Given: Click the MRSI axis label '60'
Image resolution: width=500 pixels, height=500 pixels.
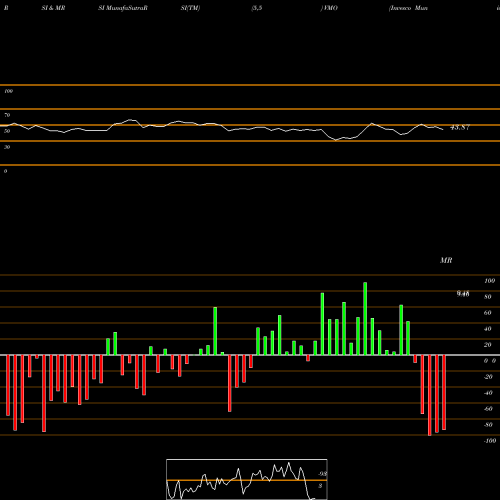Looking at the screenshot, I should click(488, 313).
